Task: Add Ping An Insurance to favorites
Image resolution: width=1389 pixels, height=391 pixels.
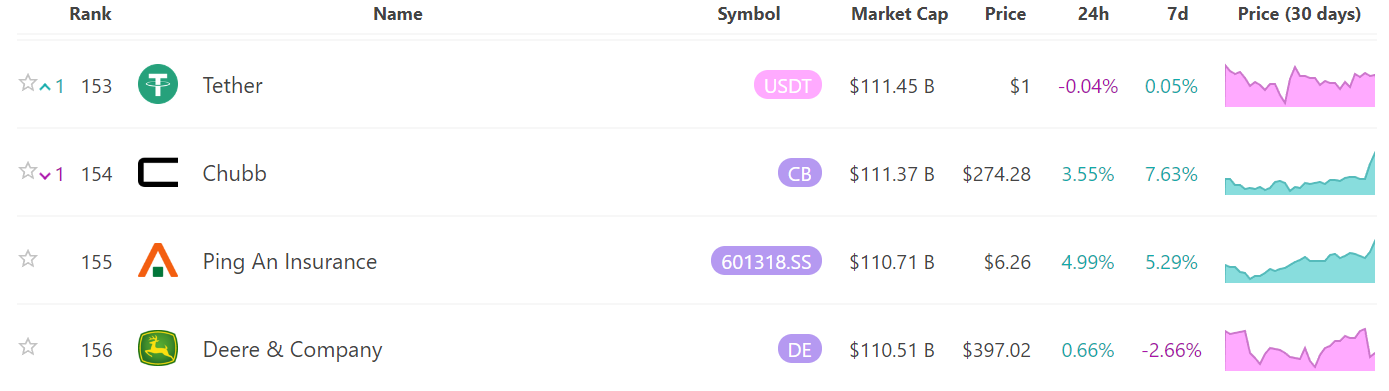Action: tap(28, 259)
